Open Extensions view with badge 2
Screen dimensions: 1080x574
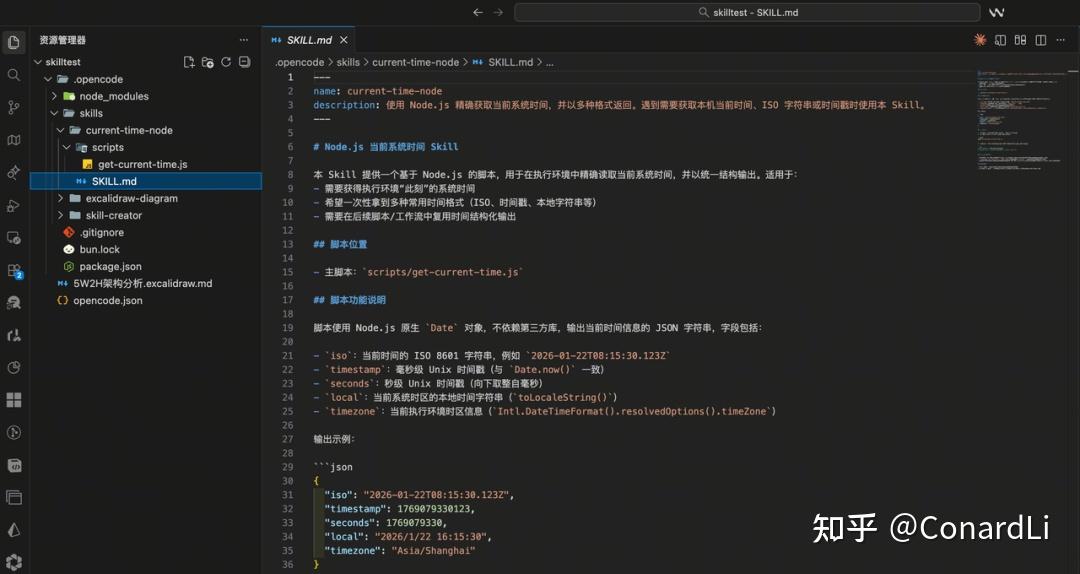pyautogui.click(x=14, y=271)
